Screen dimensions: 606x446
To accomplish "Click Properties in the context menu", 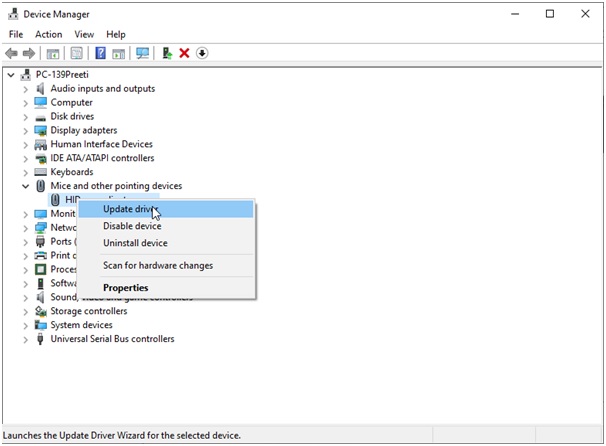I will (x=125, y=288).
